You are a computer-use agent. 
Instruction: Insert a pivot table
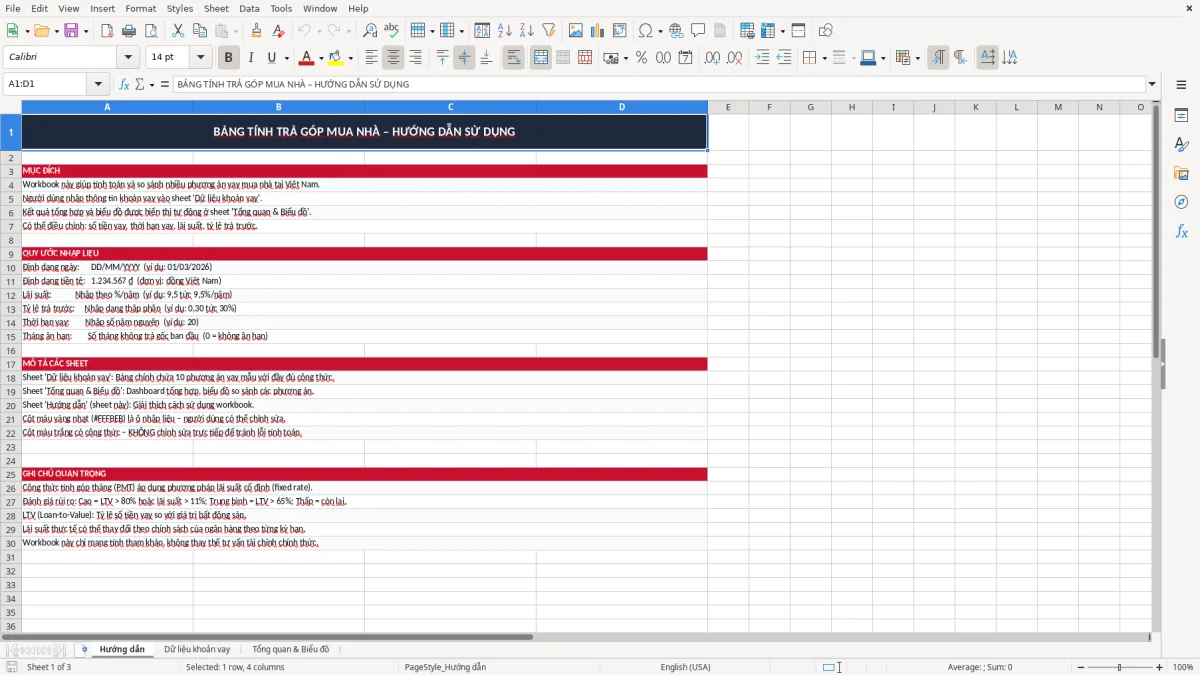point(620,31)
